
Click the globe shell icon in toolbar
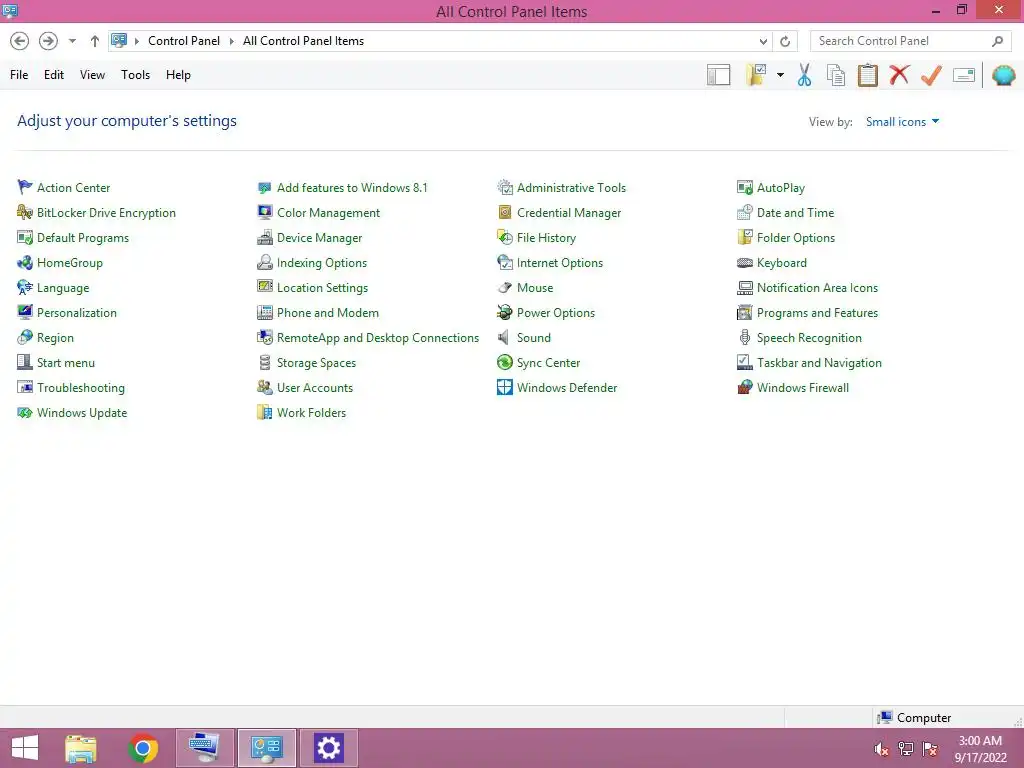1004,75
